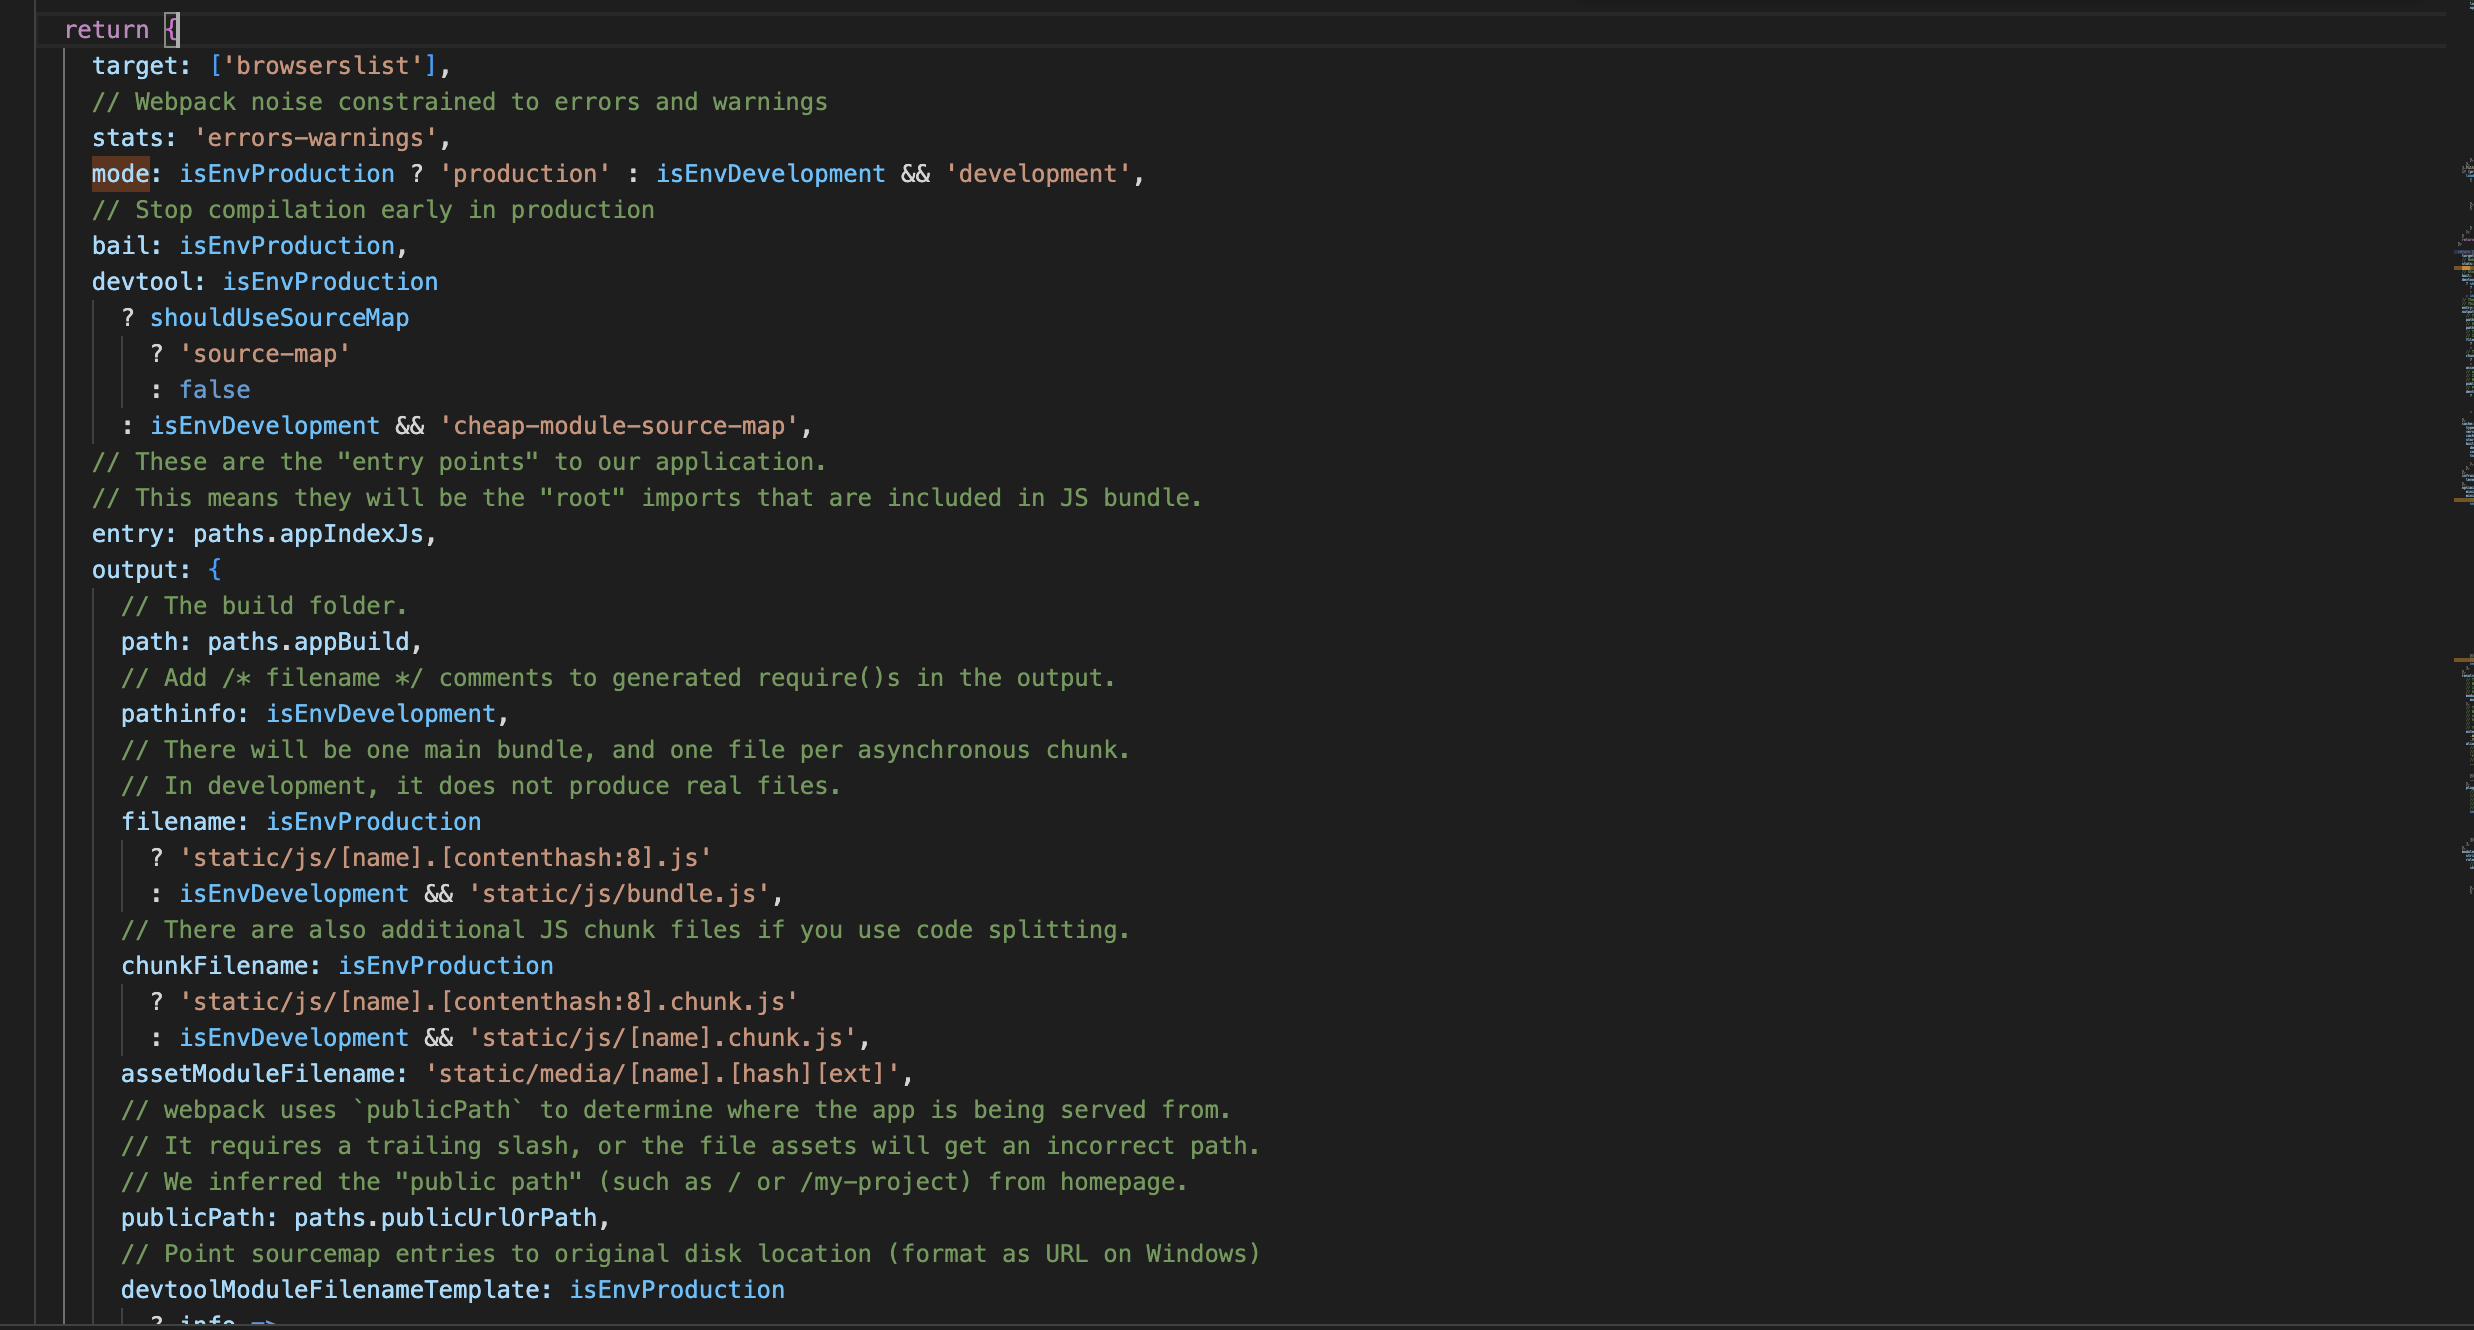Screen dimensions: 2474x1330
Task: Click the opening brace after return
Action: (x=172, y=30)
